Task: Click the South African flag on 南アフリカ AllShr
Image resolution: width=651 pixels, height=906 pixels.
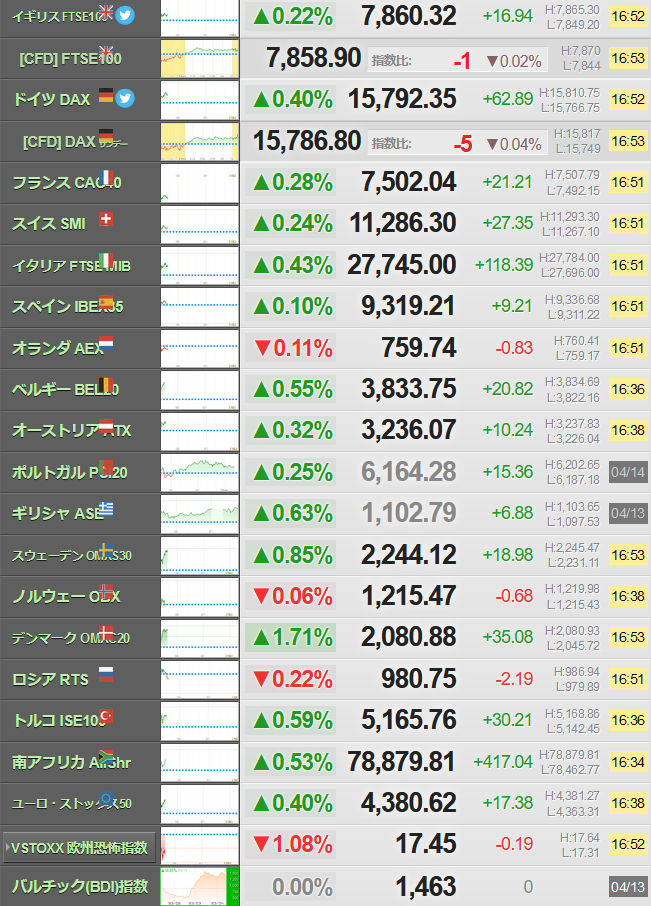Action: pyautogui.click(x=106, y=757)
